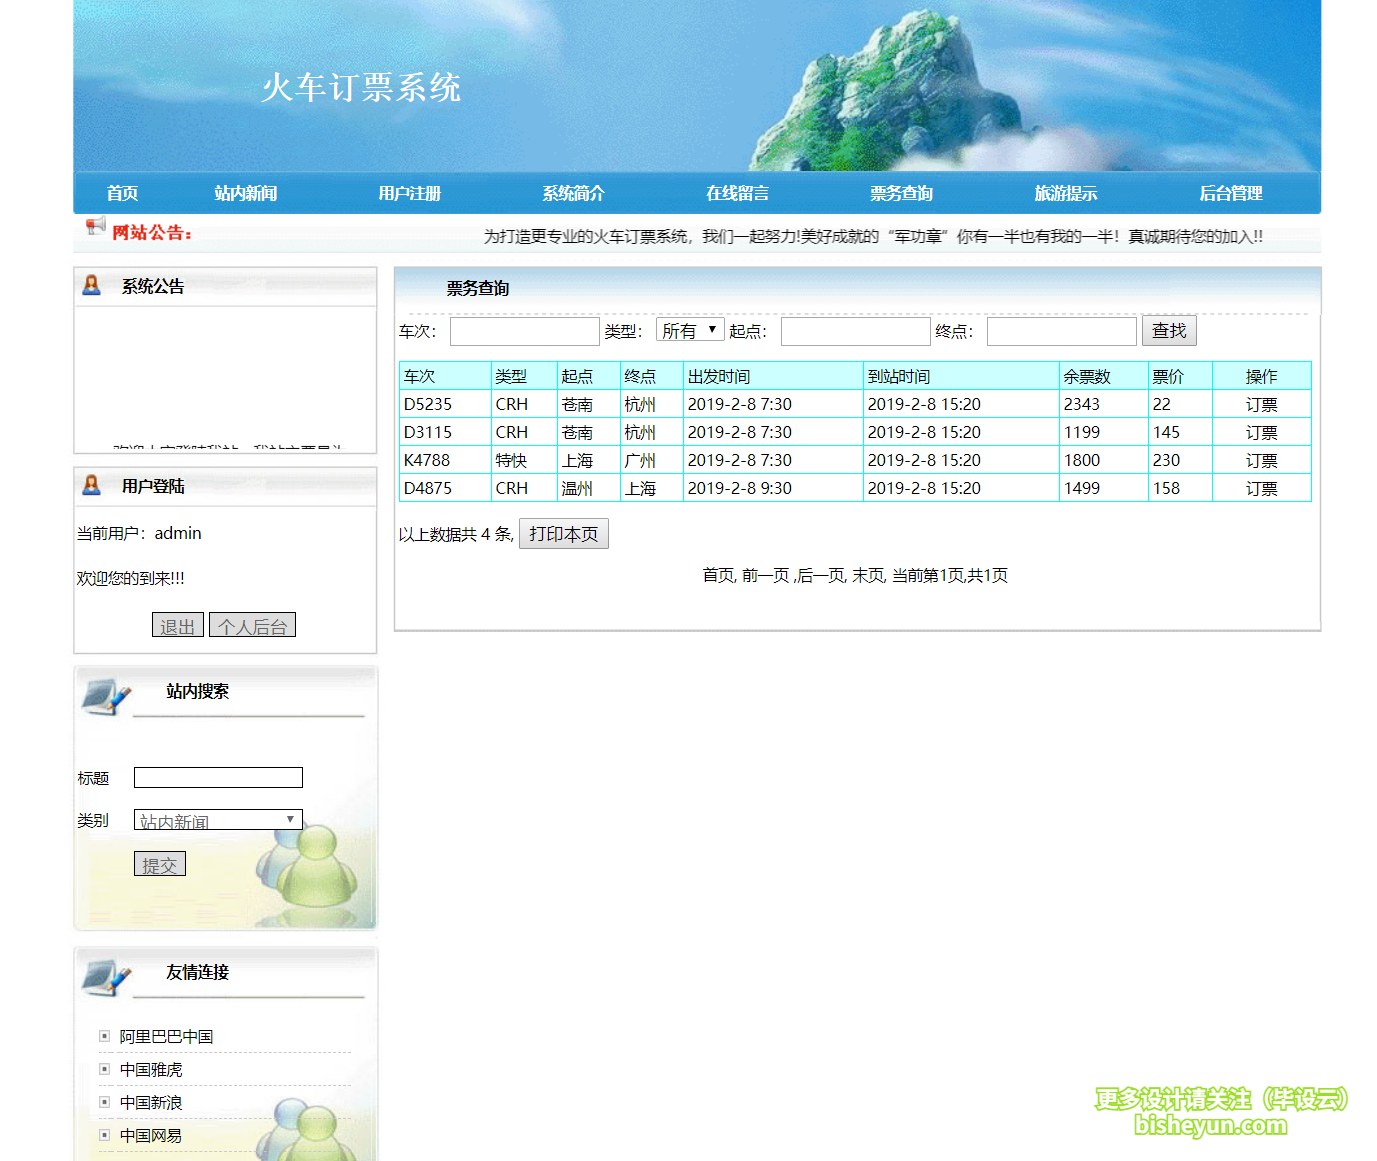The height and width of the screenshot is (1161, 1377).
Task: Click the person icon beside 用户登陆
Action: point(93,485)
